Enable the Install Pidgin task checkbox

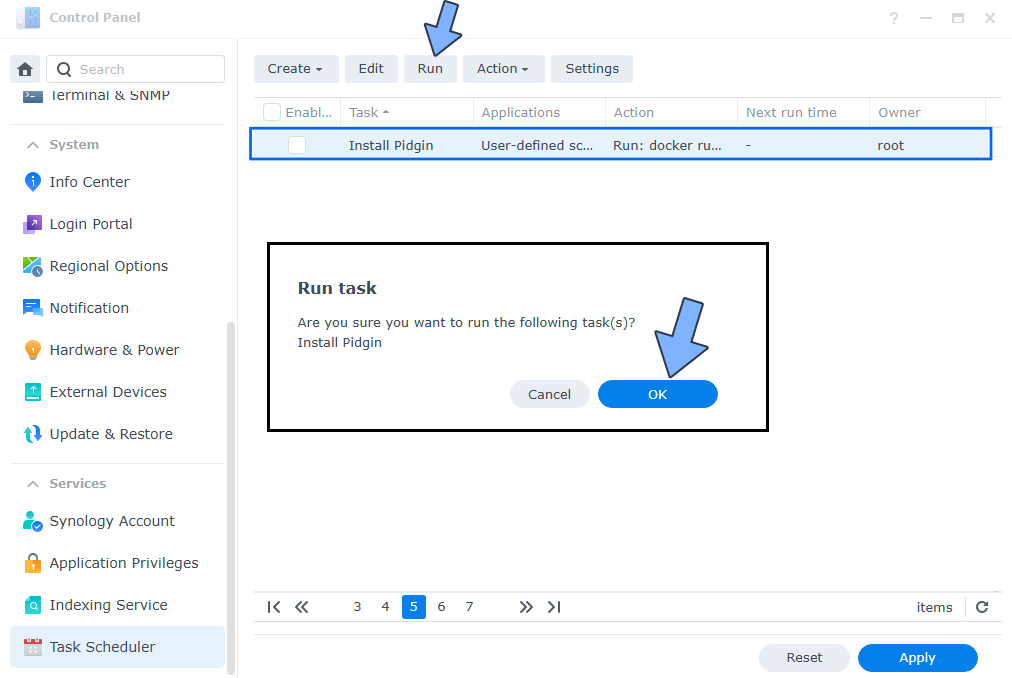(297, 145)
